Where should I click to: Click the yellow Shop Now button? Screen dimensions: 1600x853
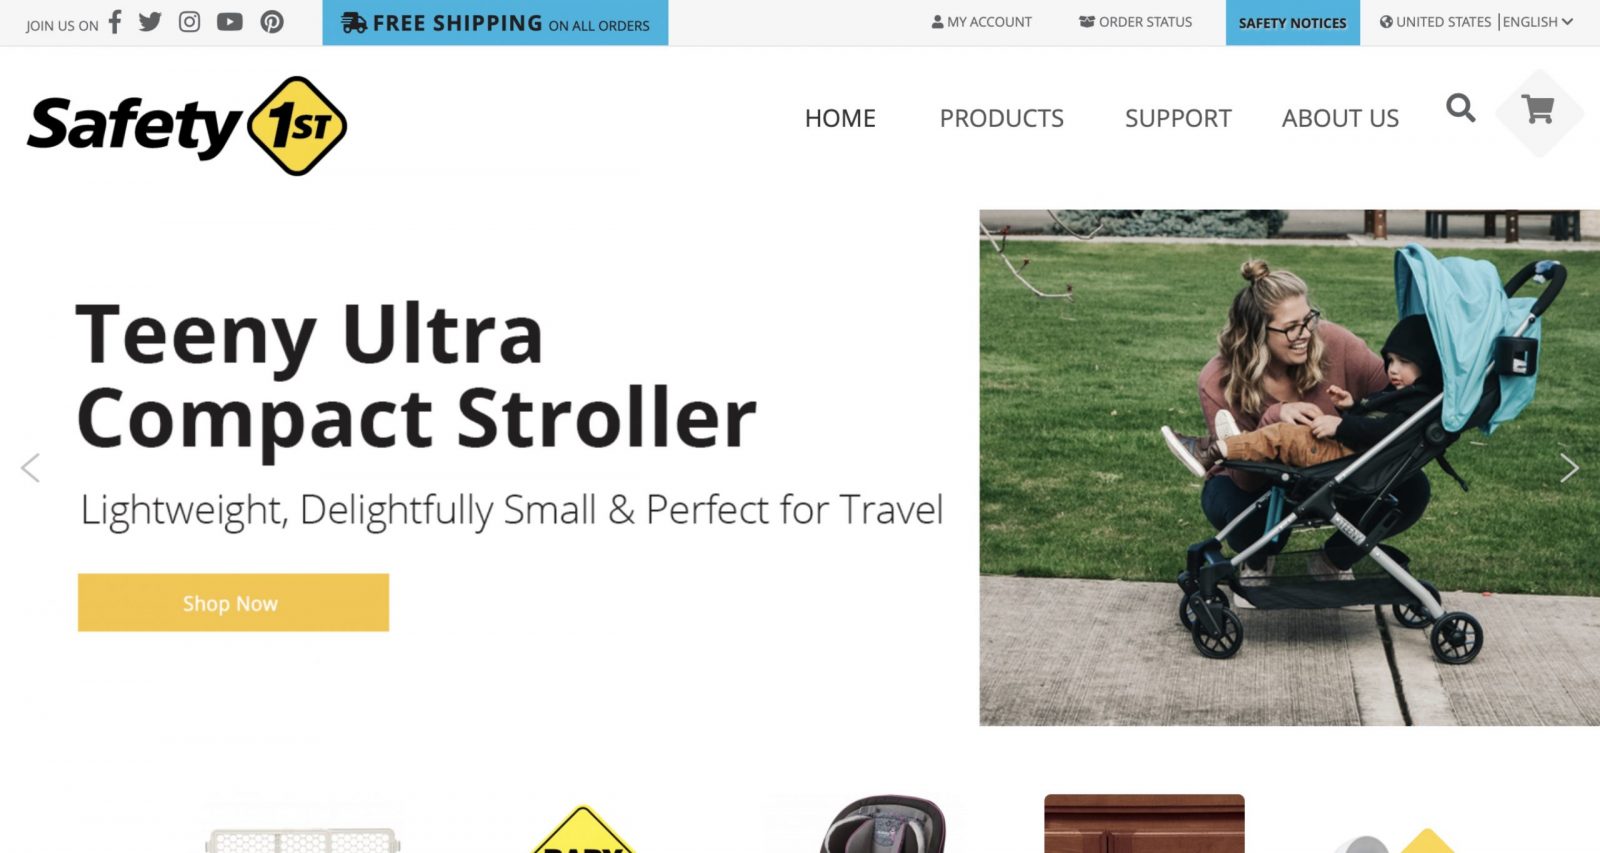pos(233,602)
